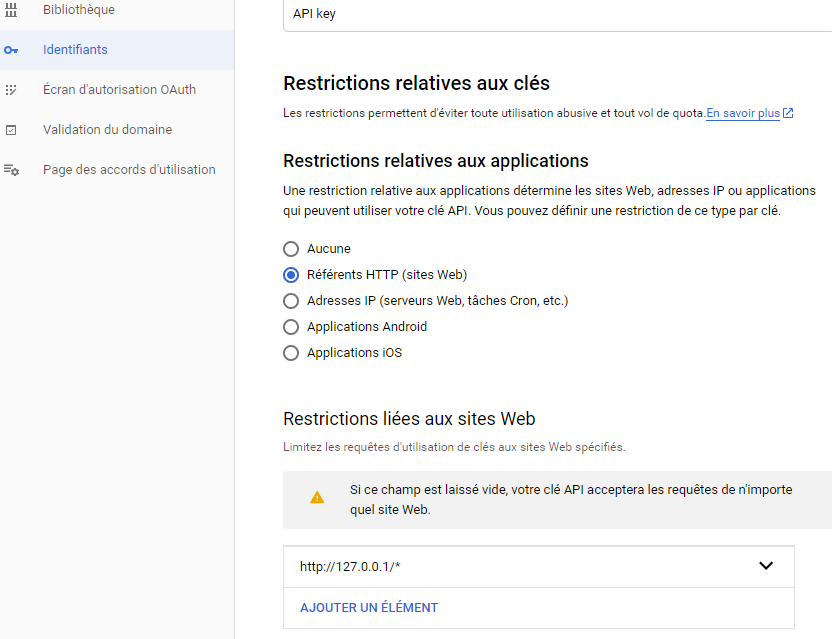Click the API key name field

tap(556, 16)
